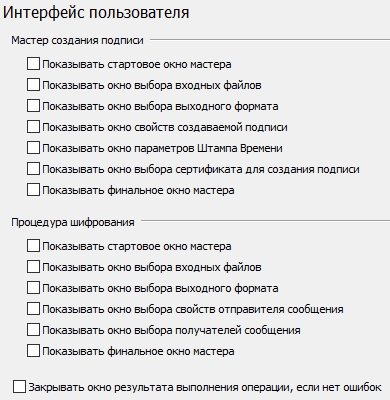Click the 'Мастер создания подписи' group header

pos(77,40)
